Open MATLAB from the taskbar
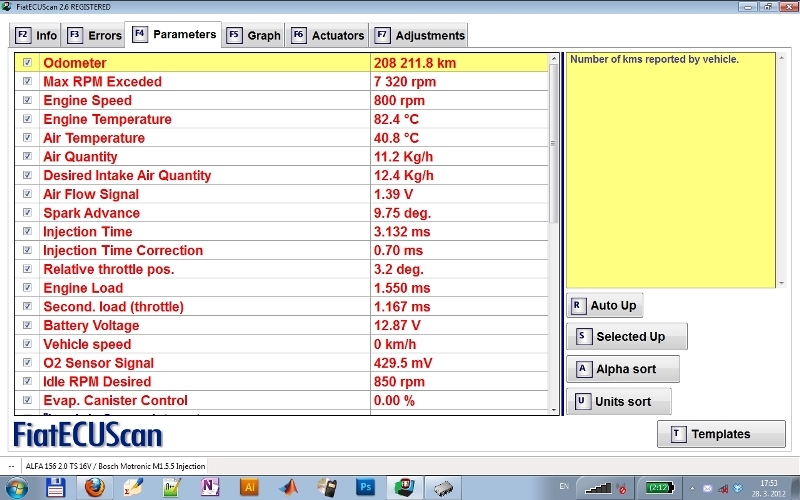 [287, 487]
